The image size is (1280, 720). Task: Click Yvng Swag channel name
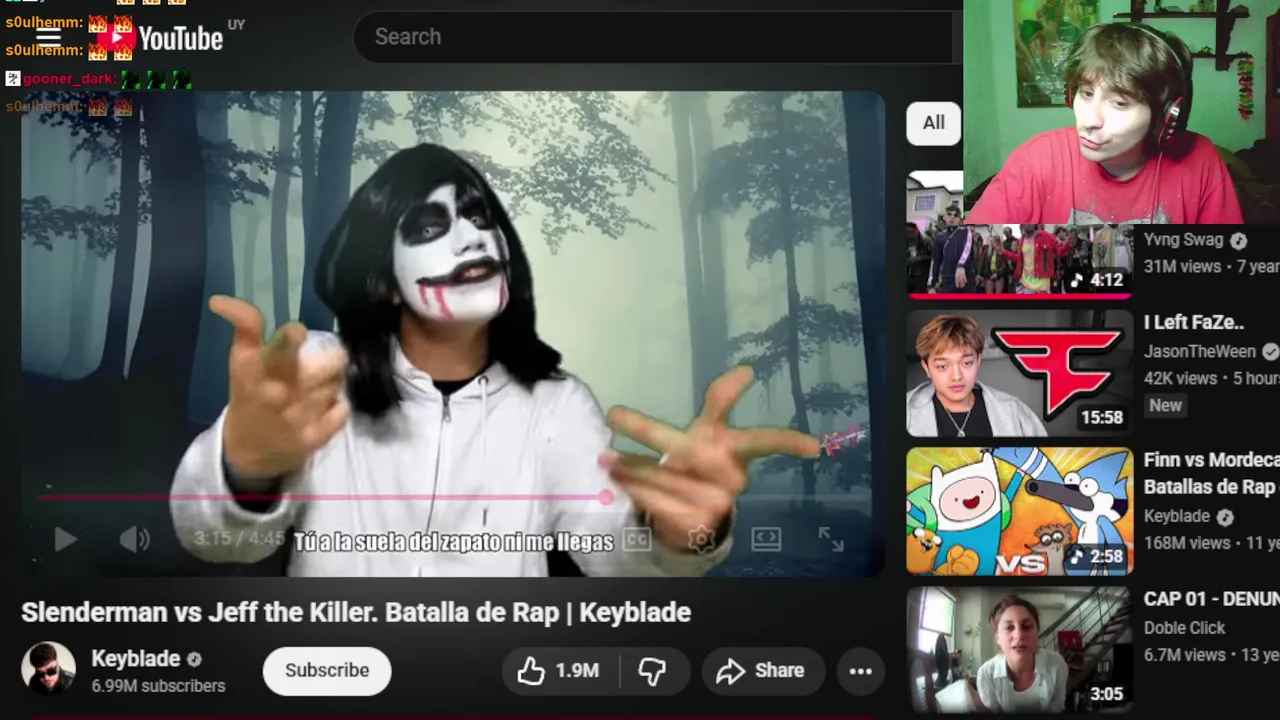(x=1184, y=240)
